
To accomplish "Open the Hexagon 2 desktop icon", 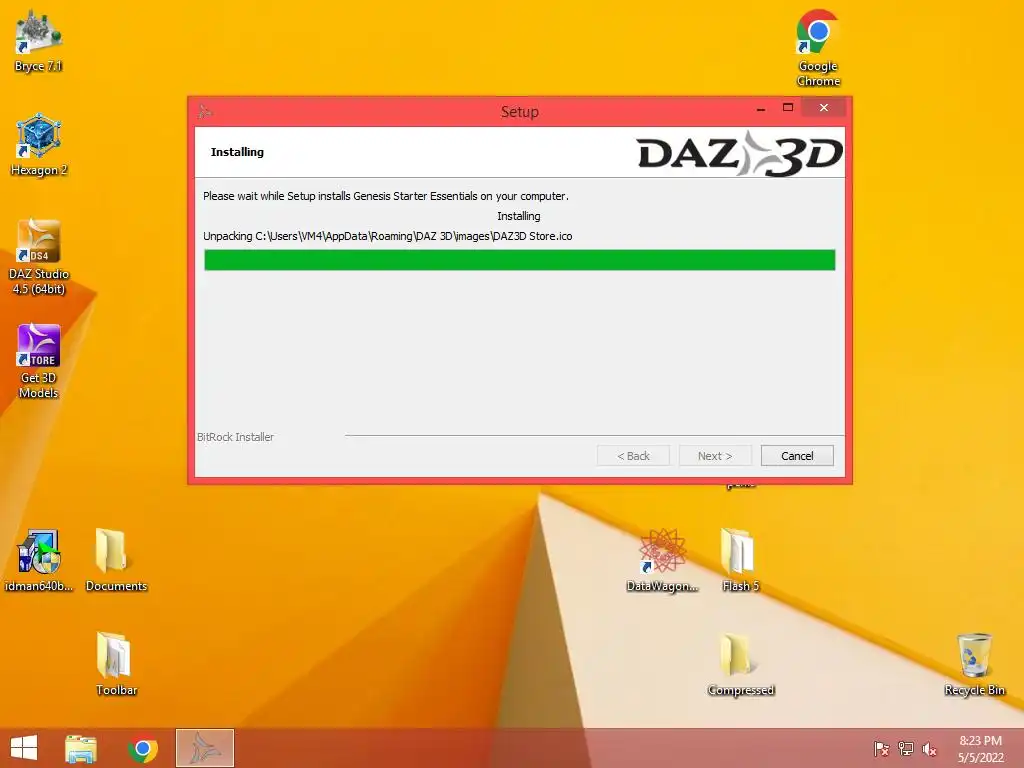I will point(39,145).
